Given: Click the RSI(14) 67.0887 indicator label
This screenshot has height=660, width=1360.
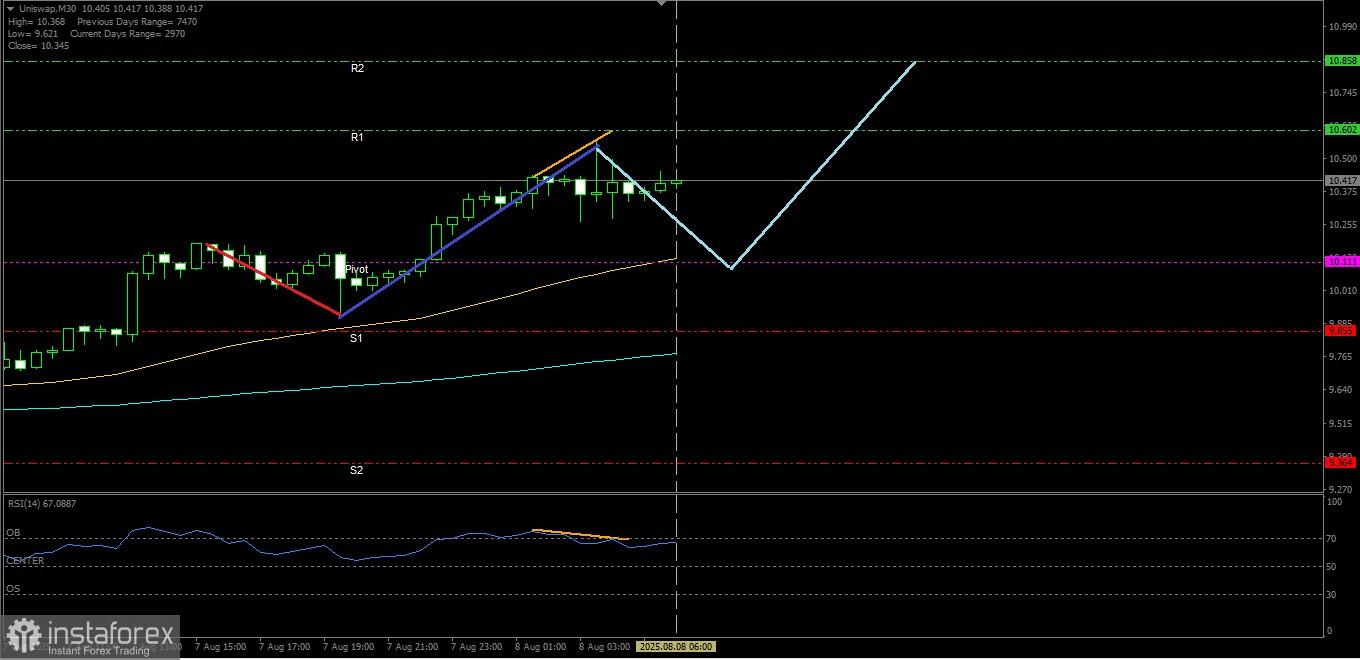Looking at the screenshot, I should point(42,503).
